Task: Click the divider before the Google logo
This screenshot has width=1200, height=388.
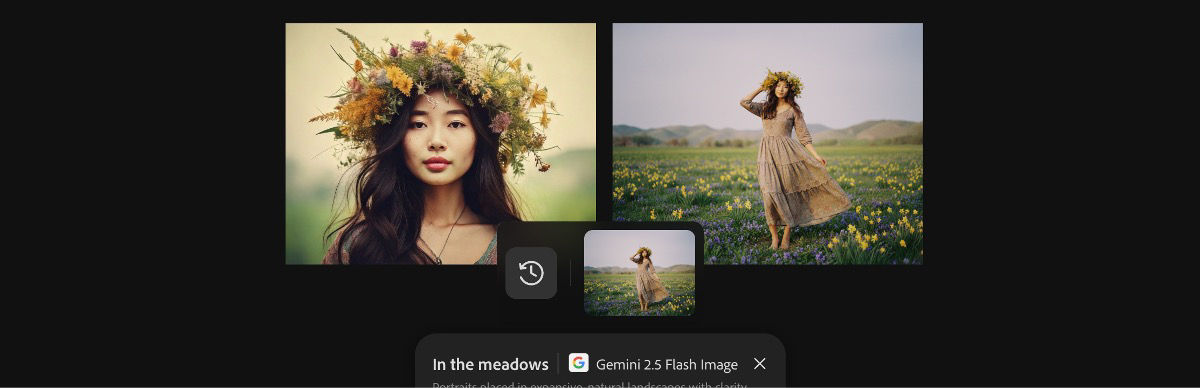Action: (559, 364)
